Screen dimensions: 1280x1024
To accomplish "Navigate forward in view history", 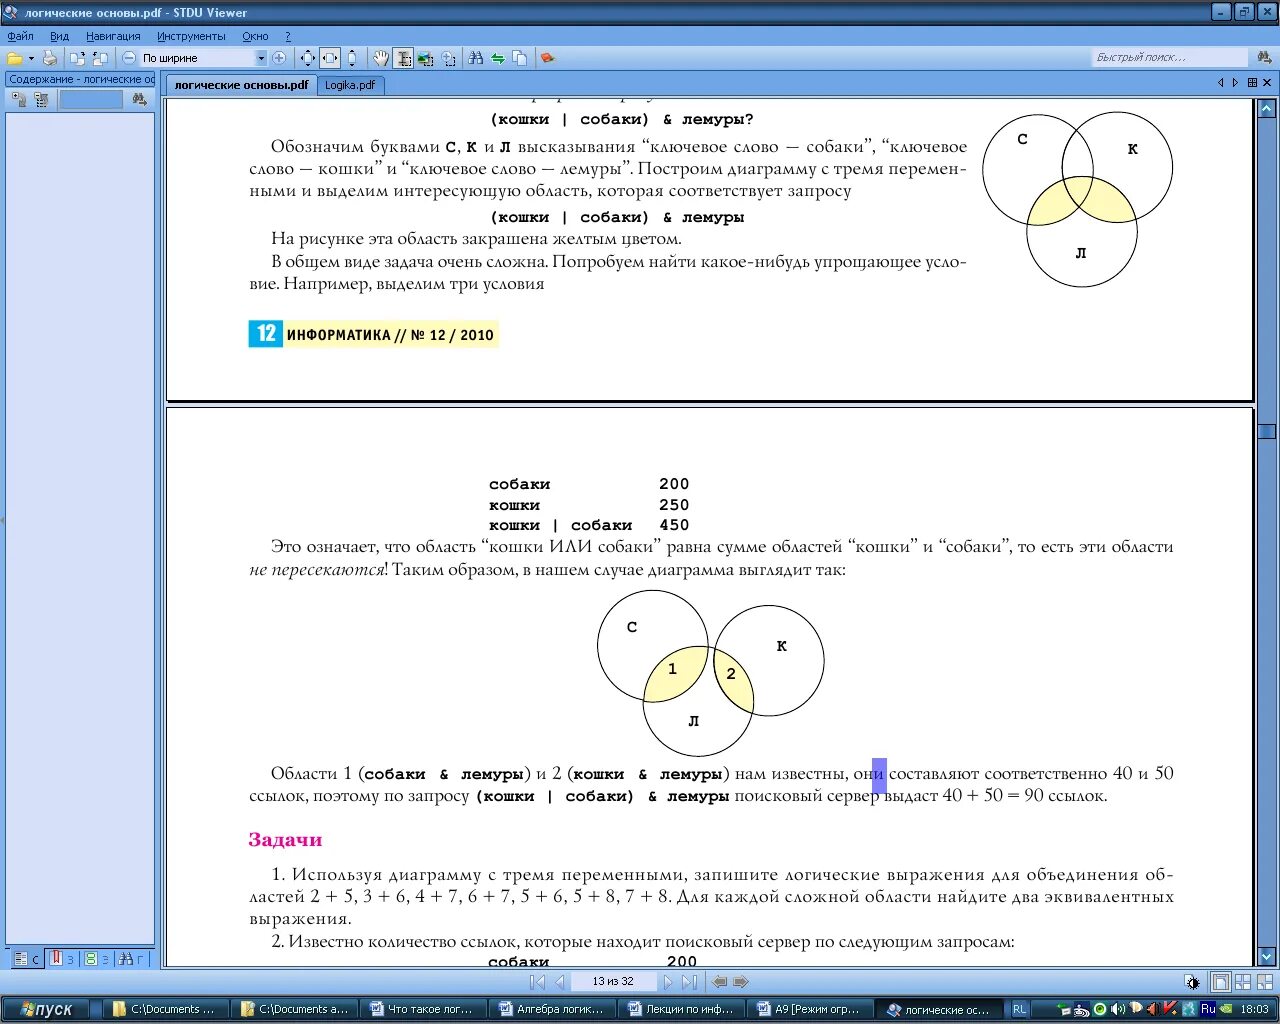I will pos(741,982).
